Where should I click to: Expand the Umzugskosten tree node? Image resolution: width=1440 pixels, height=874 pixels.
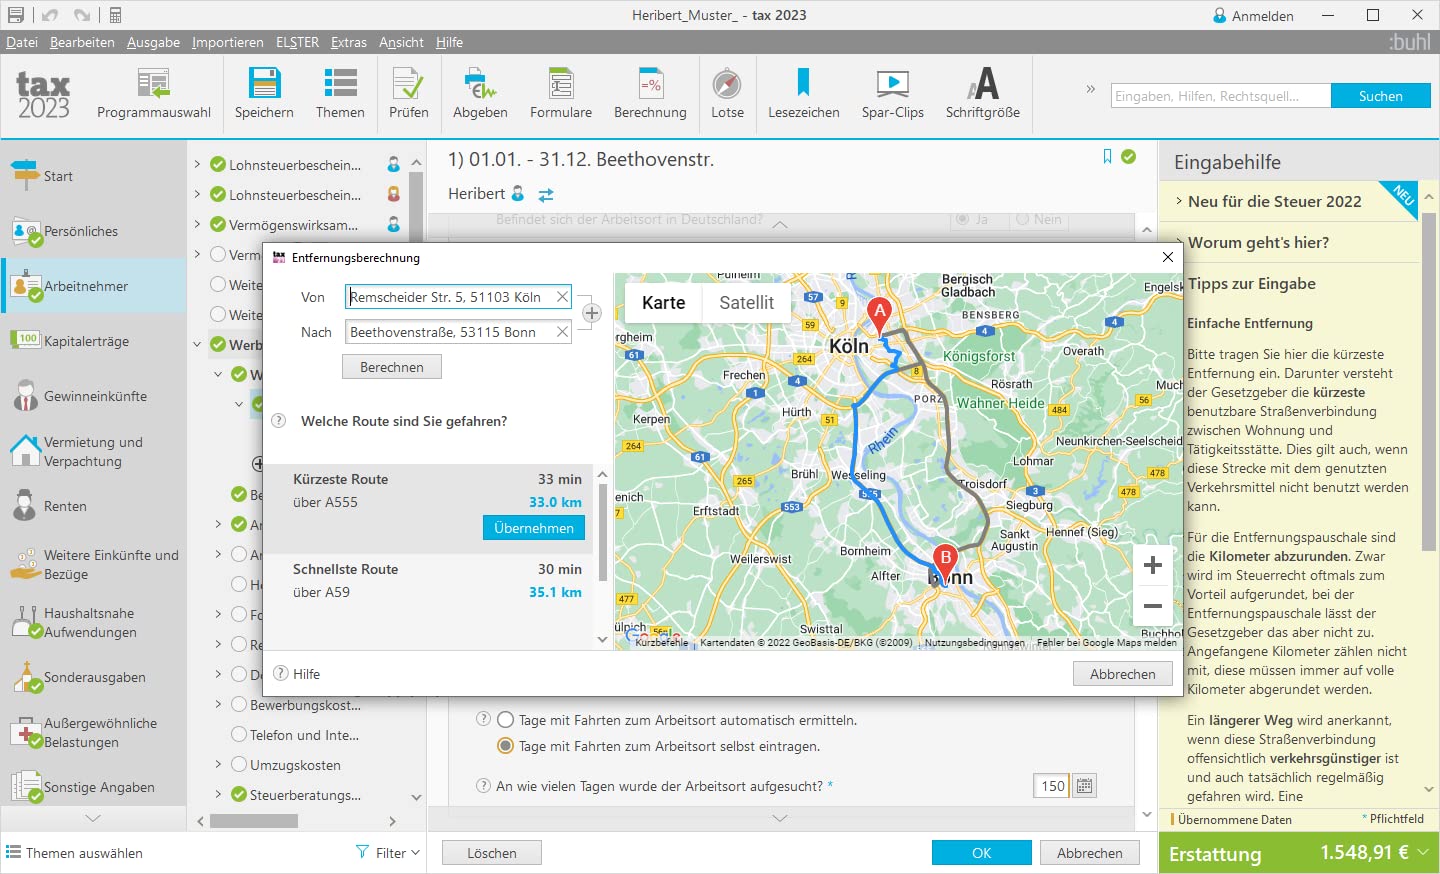point(218,765)
